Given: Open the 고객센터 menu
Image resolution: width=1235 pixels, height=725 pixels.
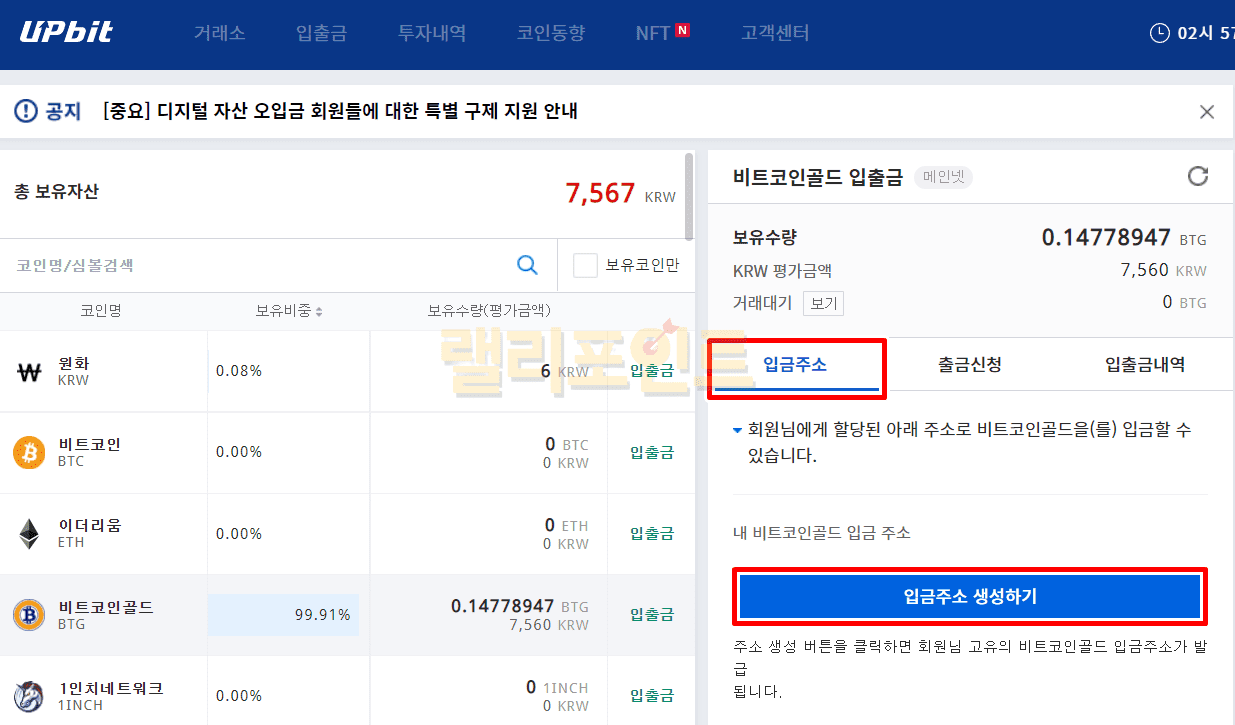Looking at the screenshot, I should coord(775,33).
